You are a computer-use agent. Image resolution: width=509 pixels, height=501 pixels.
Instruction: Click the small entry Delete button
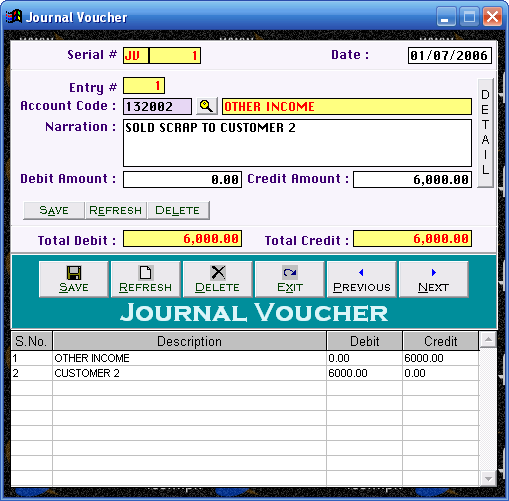point(178,210)
